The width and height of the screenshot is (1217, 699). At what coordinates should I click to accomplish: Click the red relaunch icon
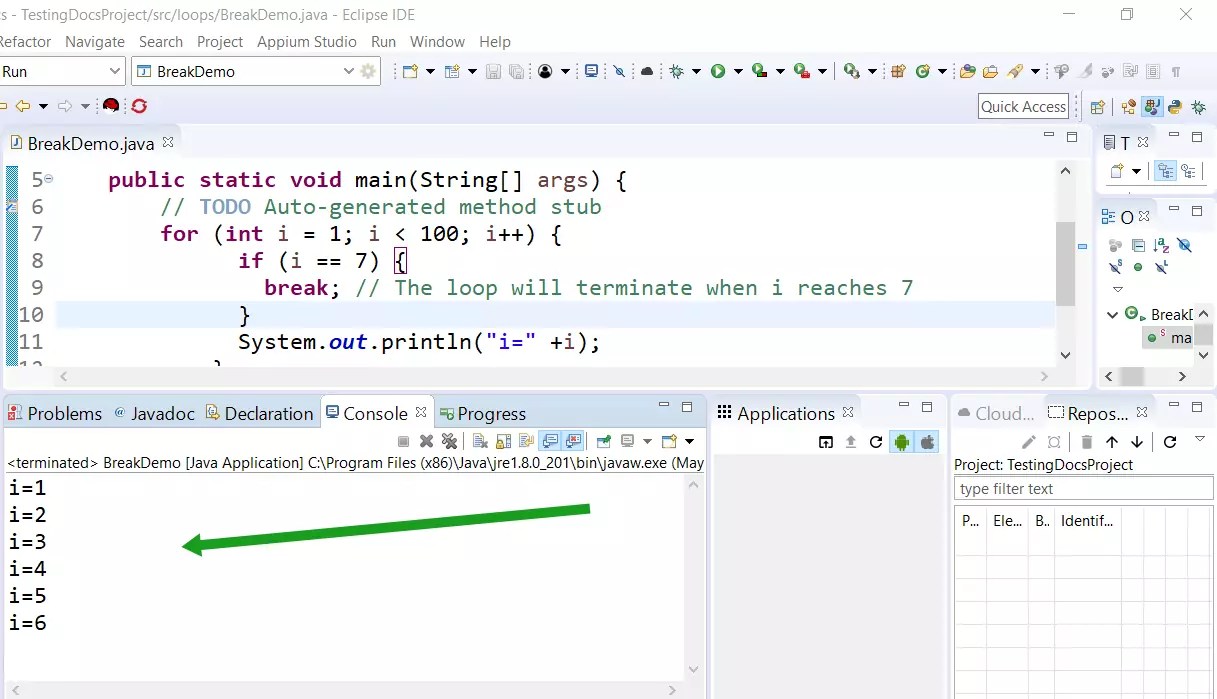(x=139, y=105)
